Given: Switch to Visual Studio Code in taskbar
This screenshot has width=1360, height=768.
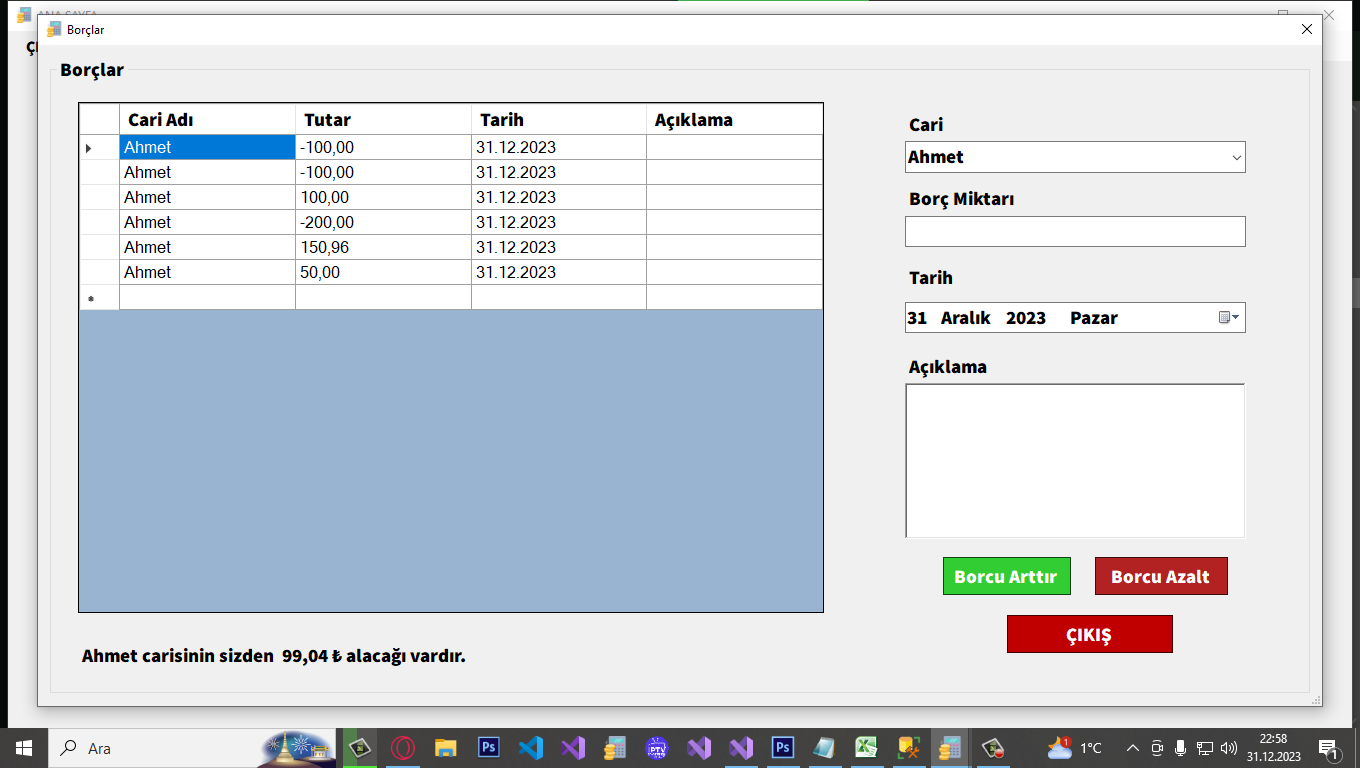Looking at the screenshot, I should coord(531,748).
